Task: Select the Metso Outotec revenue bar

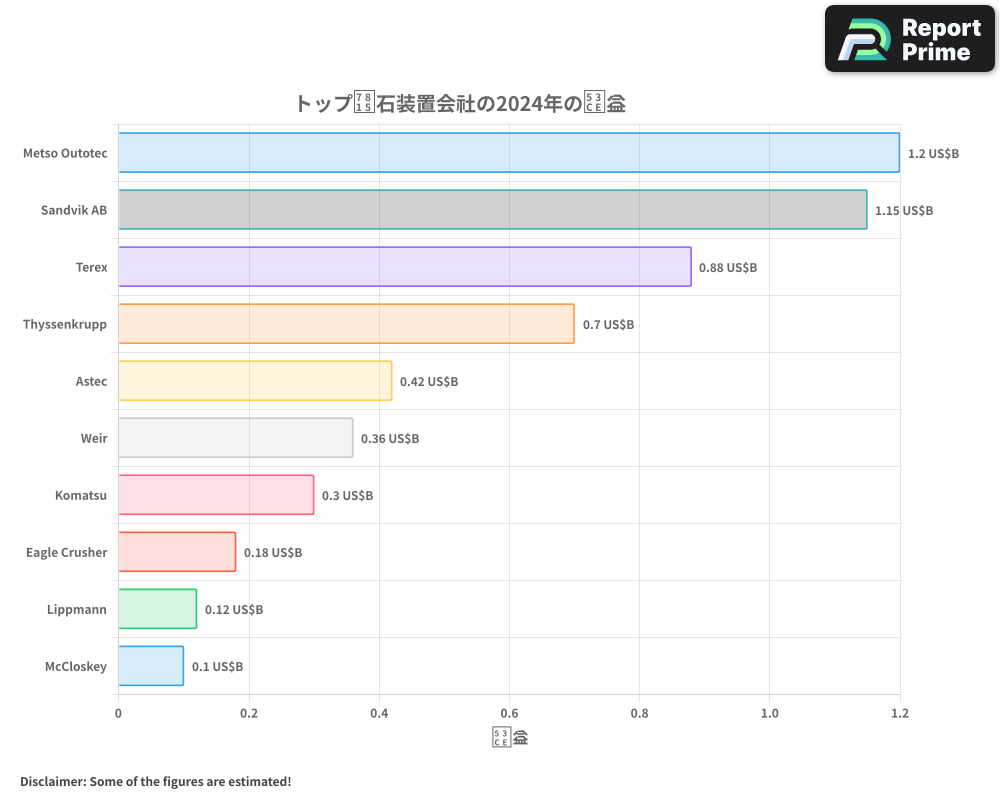Action: pyautogui.click(x=500, y=153)
